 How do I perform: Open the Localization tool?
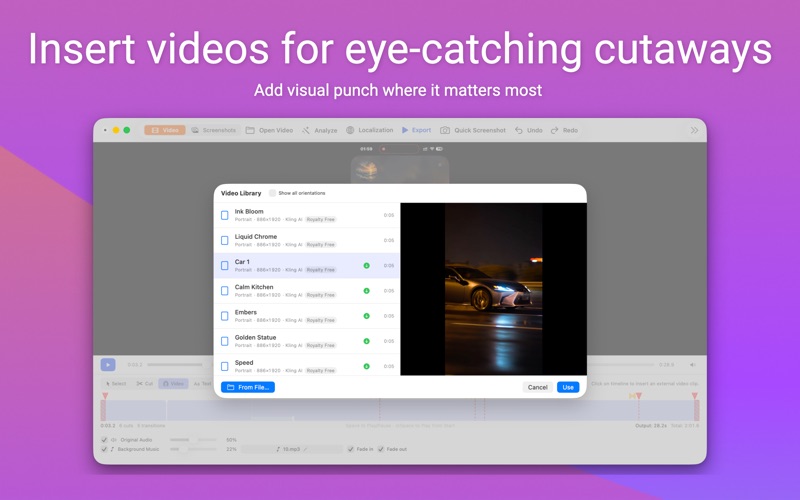[x=369, y=130]
